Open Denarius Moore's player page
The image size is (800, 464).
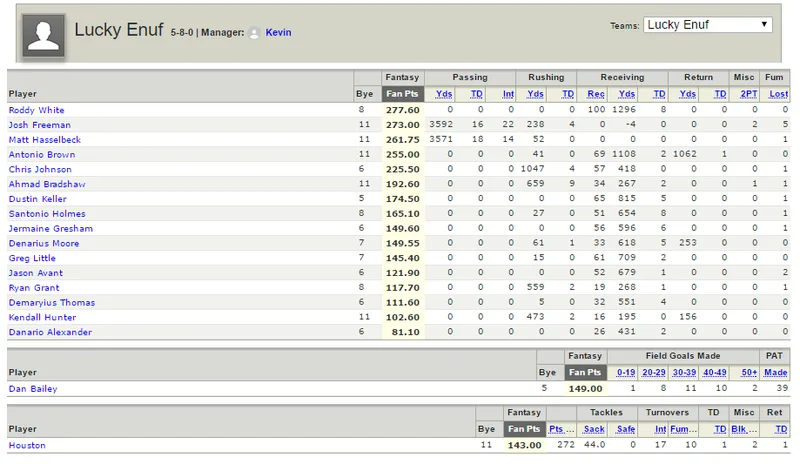[44, 243]
